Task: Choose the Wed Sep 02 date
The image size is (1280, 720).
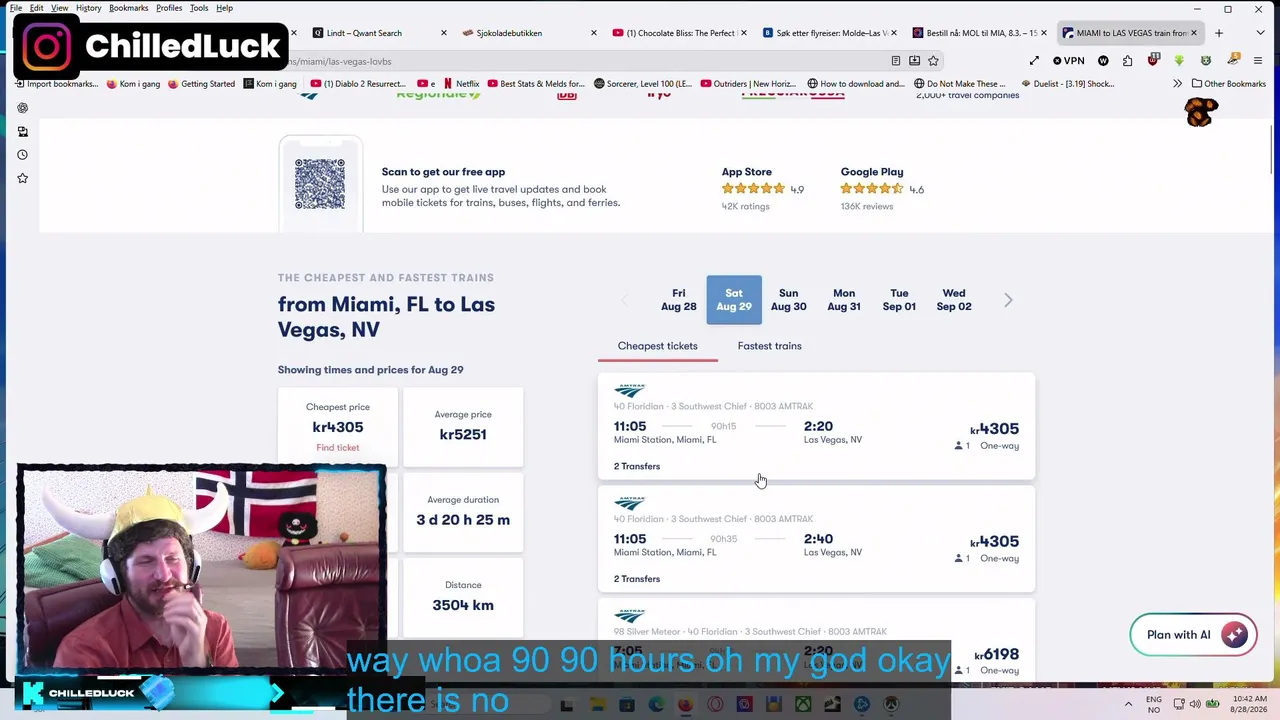Action: tap(954, 300)
